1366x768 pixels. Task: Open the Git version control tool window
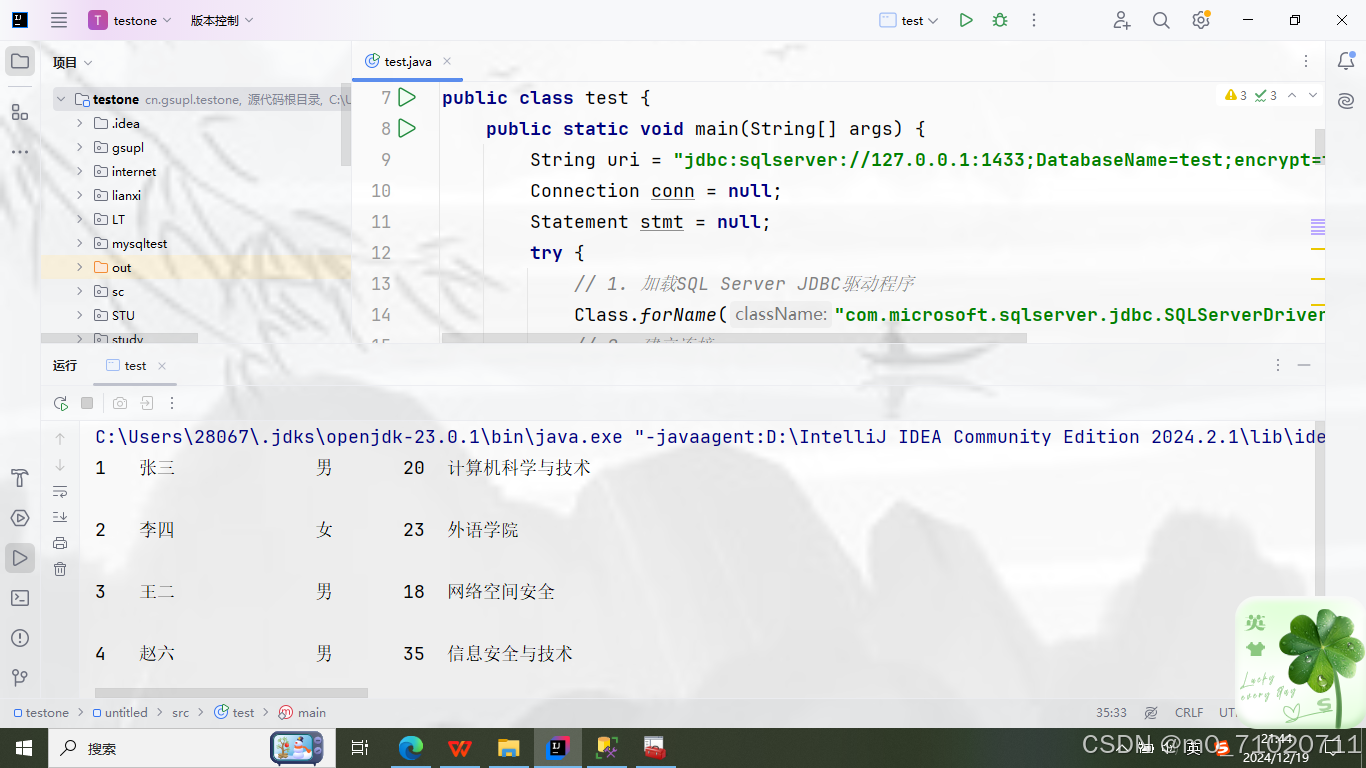tap(20, 678)
